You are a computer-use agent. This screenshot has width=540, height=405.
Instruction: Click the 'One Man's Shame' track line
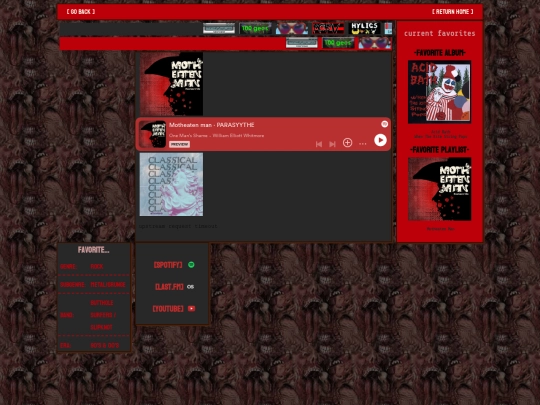click(x=217, y=136)
